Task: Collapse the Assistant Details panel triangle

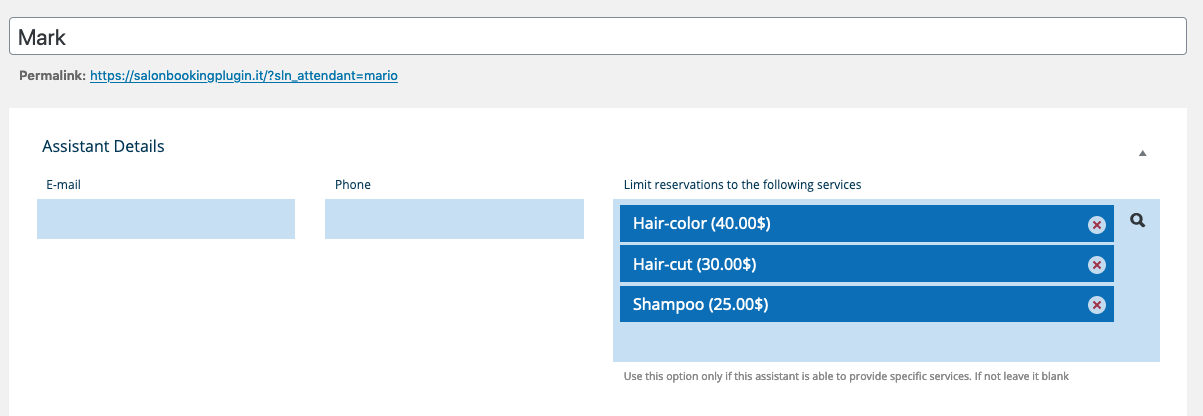Action: (1142, 153)
